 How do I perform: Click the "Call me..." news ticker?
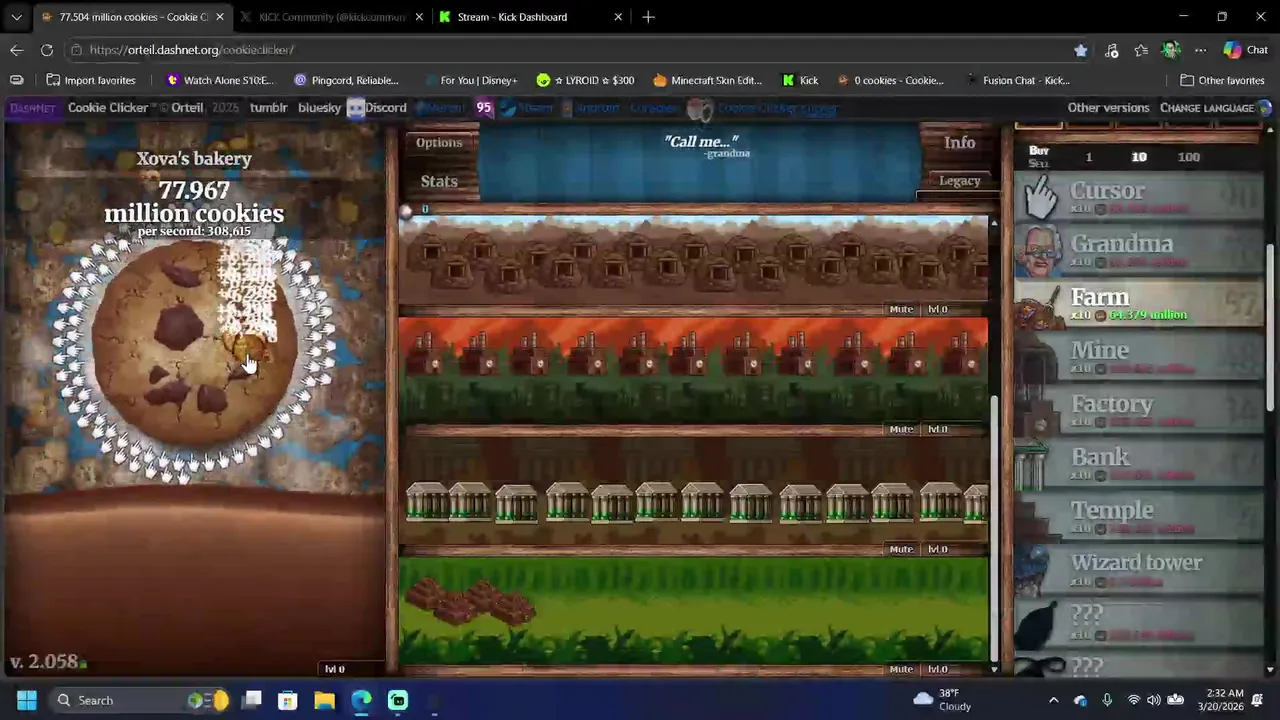[702, 146]
